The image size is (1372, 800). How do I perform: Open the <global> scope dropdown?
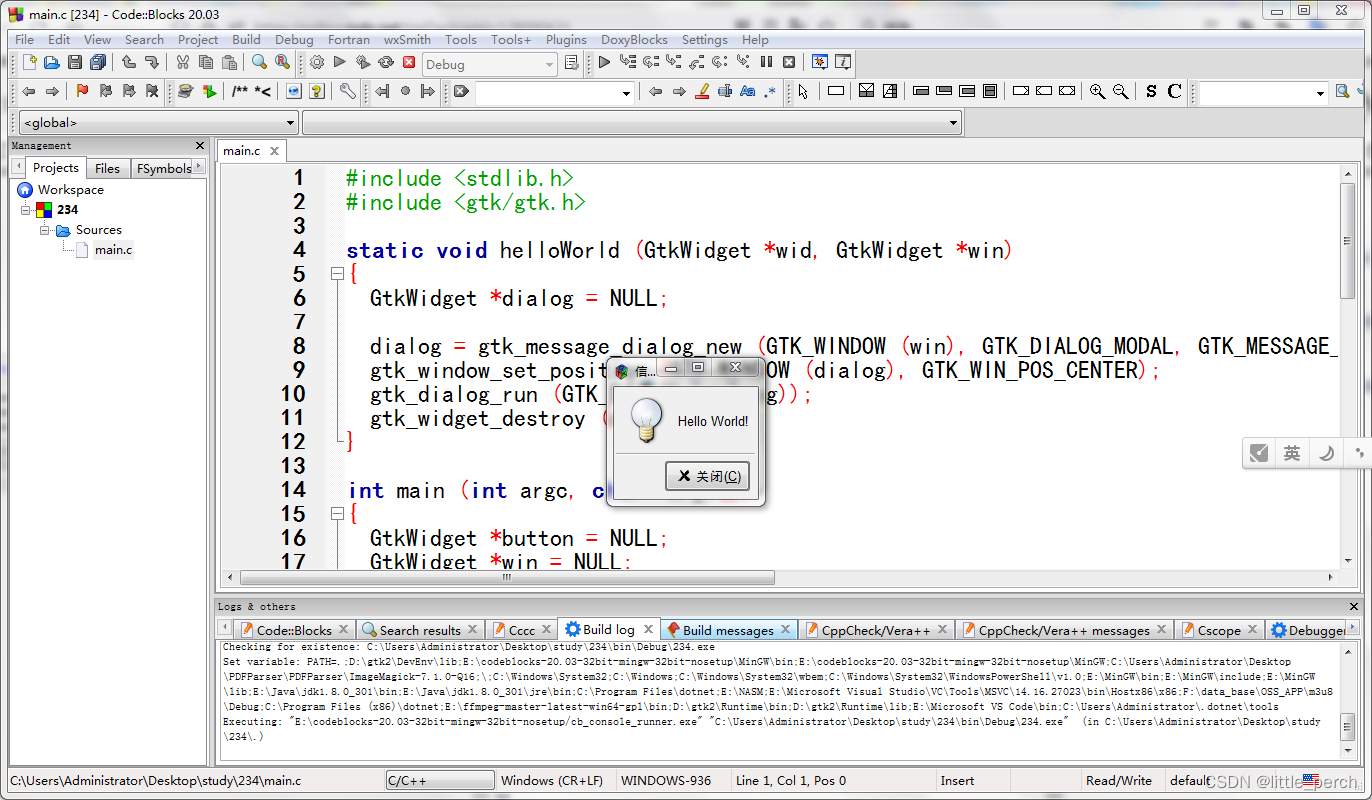287,122
